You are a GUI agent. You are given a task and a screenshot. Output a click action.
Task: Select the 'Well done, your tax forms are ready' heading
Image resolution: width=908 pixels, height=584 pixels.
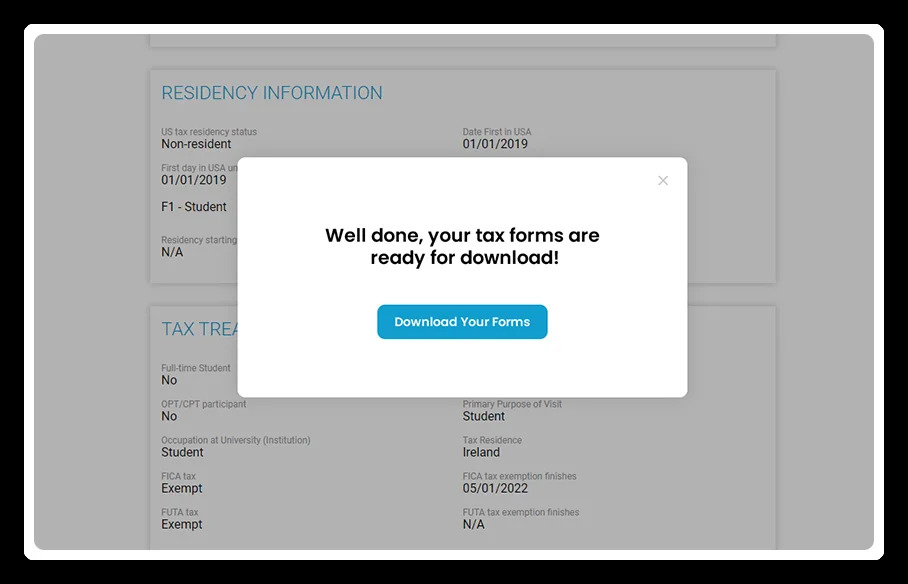coord(462,246)
